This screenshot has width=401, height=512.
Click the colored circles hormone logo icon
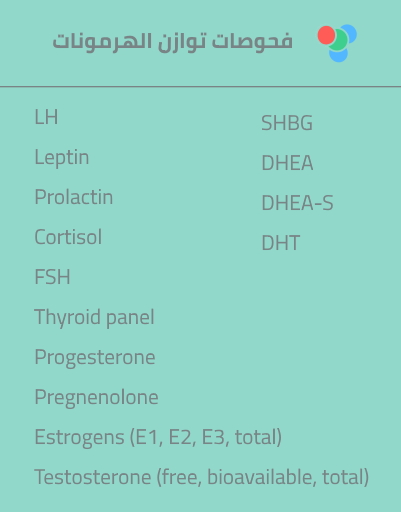coord(337,43)
